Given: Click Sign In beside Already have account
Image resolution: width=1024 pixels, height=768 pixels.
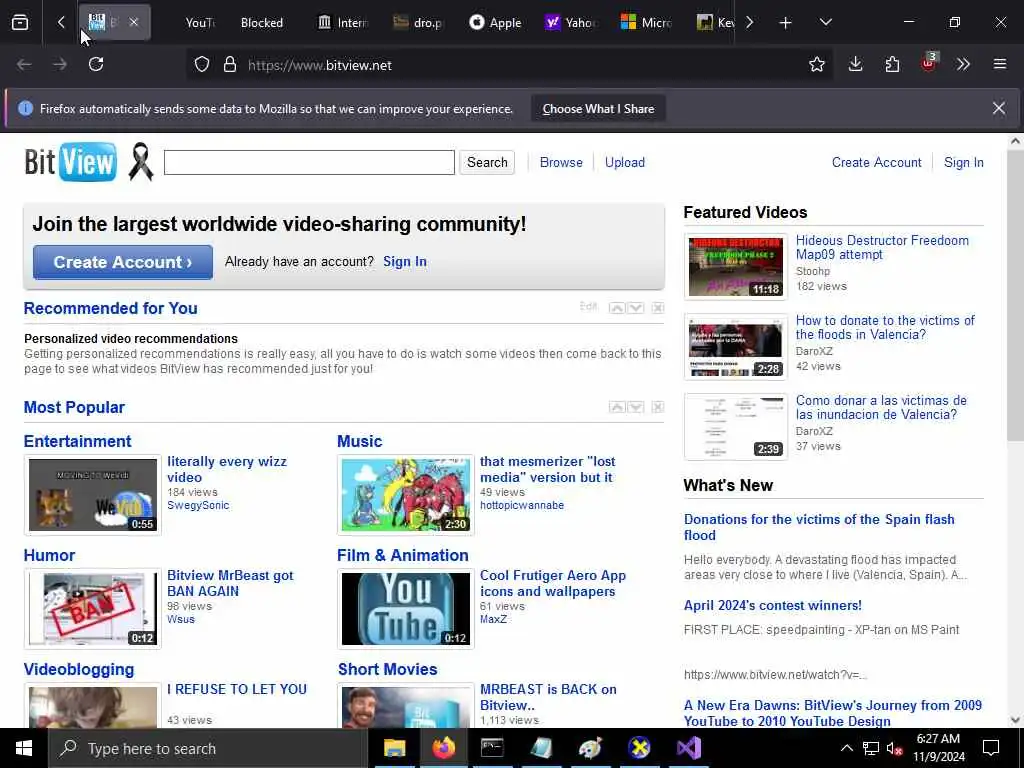Looking at the screenshot, I should coord(405,262).
